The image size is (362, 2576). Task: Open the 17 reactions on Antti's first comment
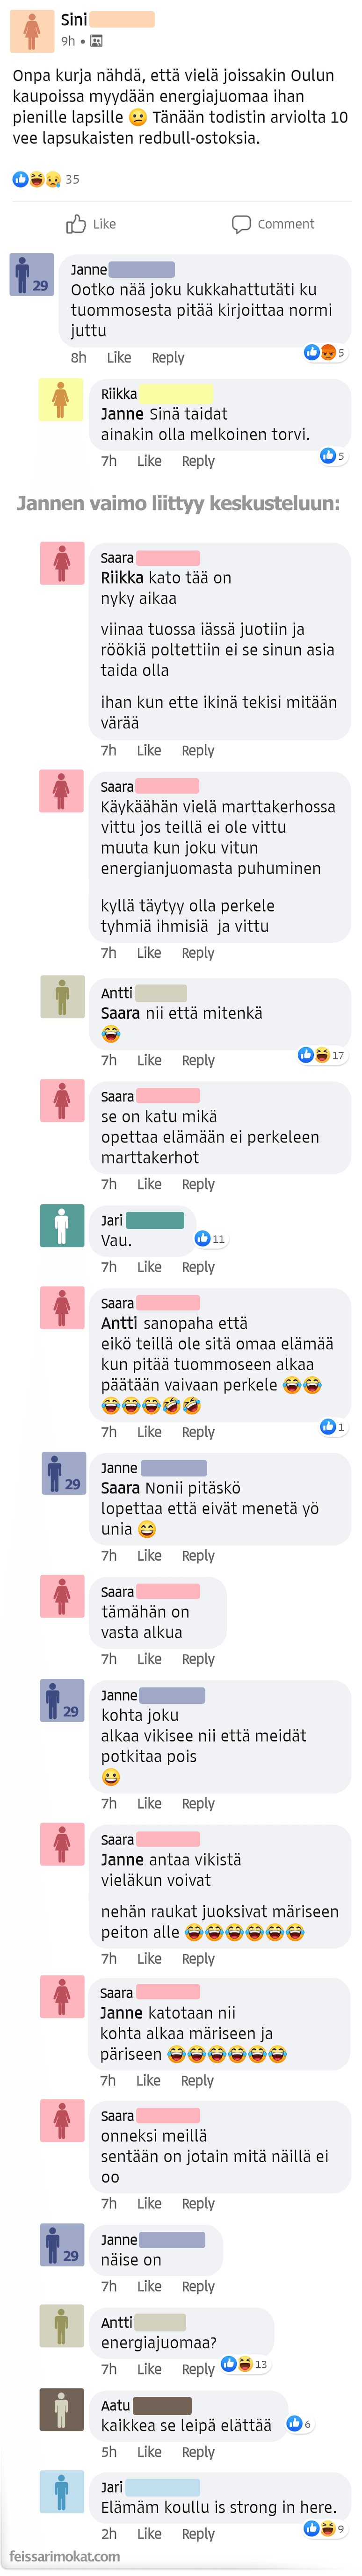tap(321, 1055)
